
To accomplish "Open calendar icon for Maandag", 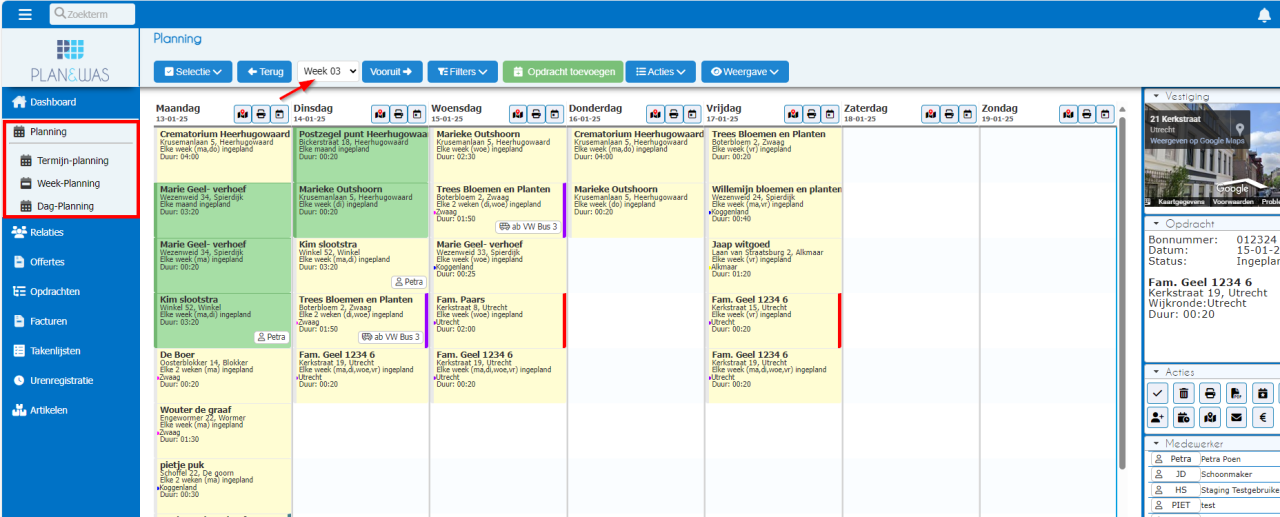I will (280, 114).
